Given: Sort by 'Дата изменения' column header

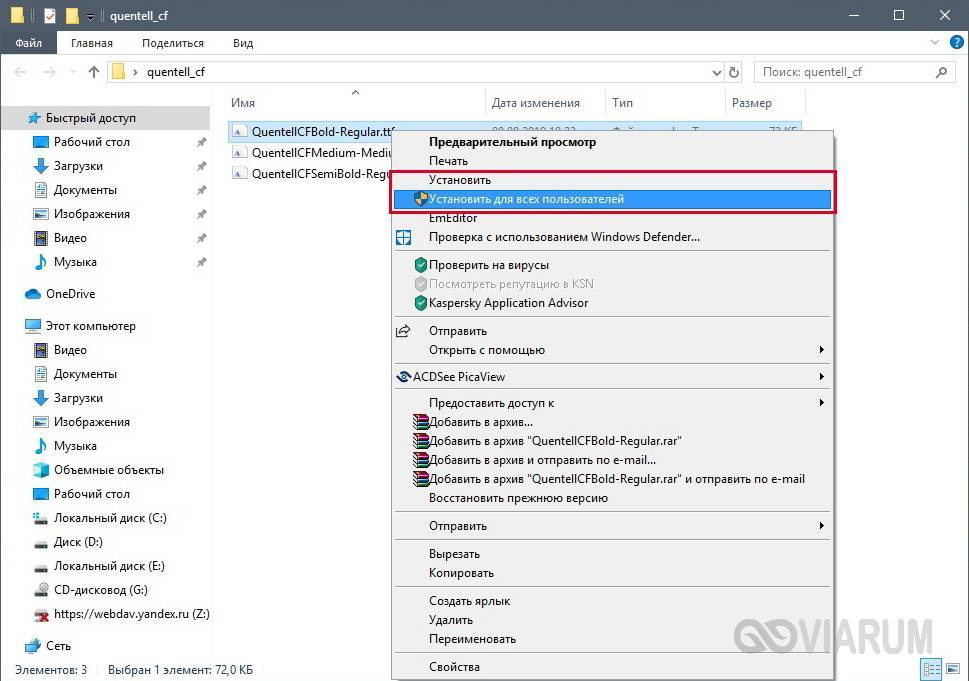Looking at the screenshot, I should [x=536, y=103].
